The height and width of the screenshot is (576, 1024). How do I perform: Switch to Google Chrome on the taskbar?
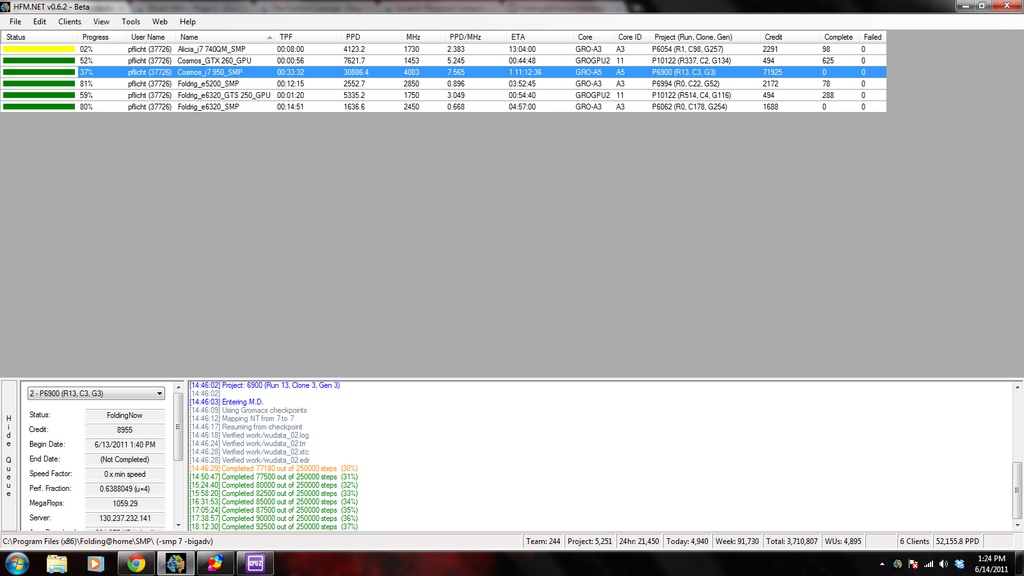coord(136,564)
